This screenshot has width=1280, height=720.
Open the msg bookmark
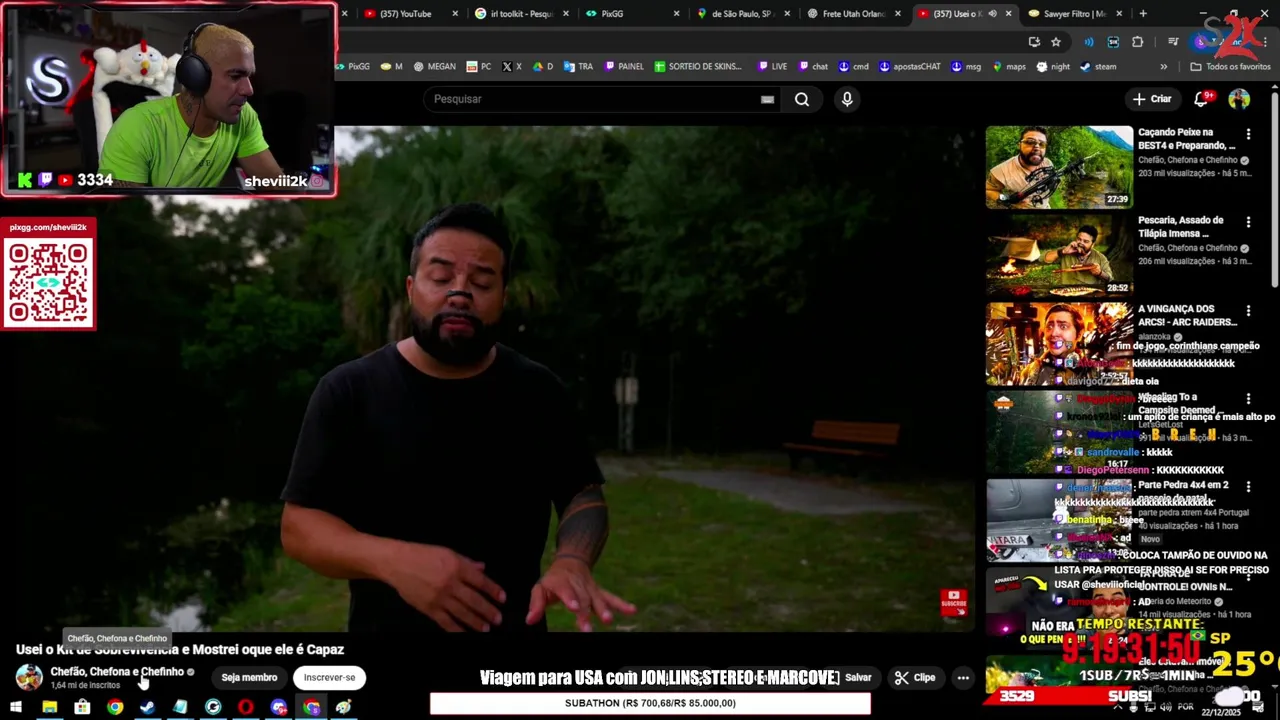[x=966, y=67]
